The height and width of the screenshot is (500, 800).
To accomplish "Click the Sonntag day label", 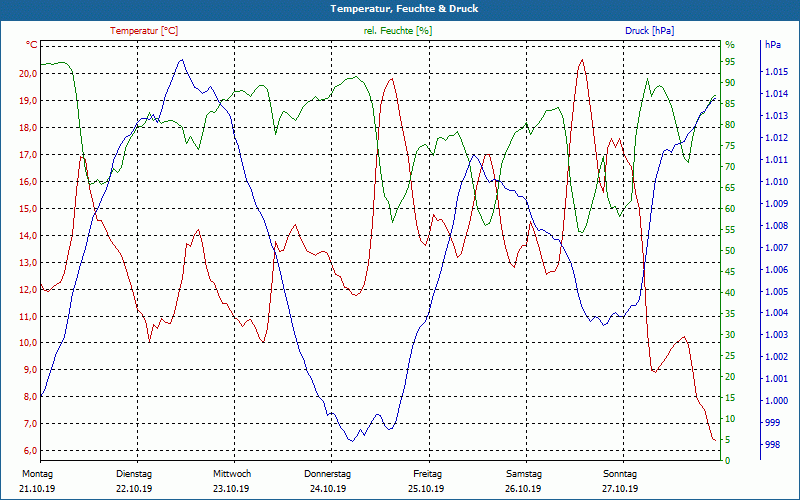I will tap(620, 474).
